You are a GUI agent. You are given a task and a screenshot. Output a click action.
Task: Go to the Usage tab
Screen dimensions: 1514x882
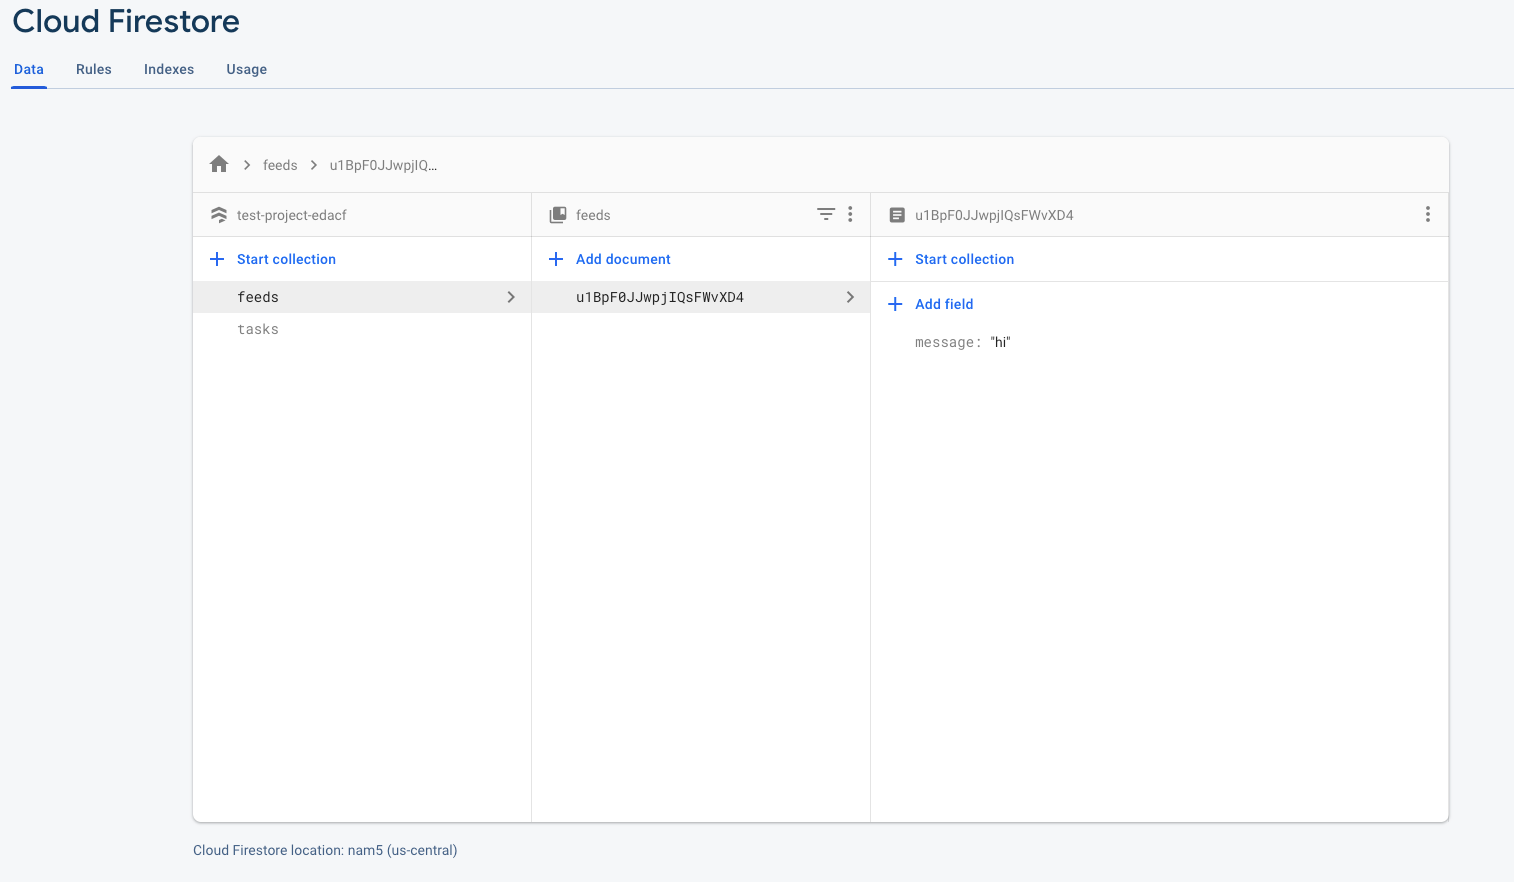click(246, 69)
